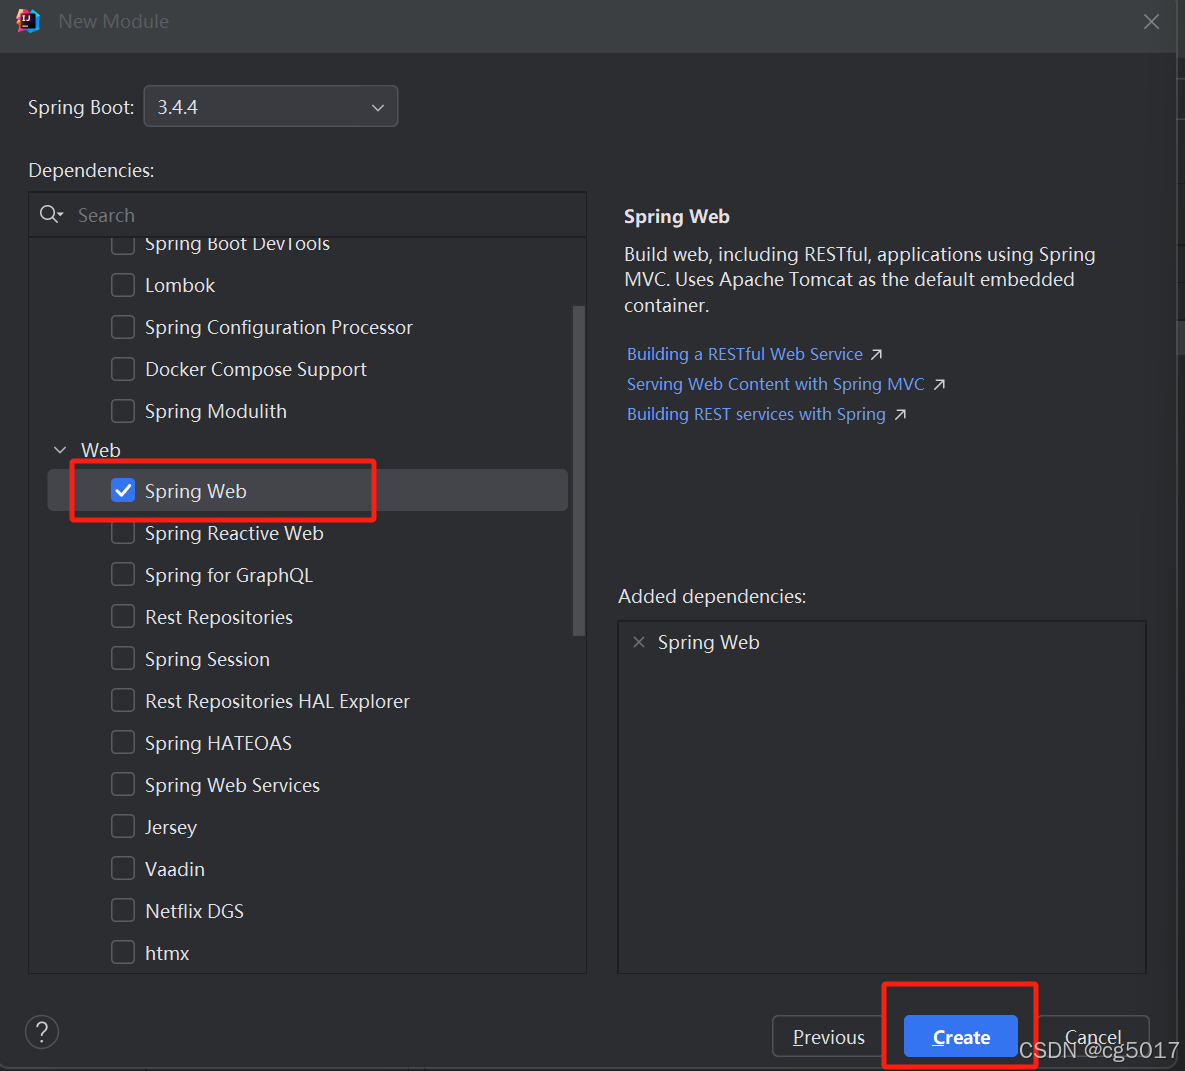Click arrow icon beside Building REST services link

click(x=900, y=415)
